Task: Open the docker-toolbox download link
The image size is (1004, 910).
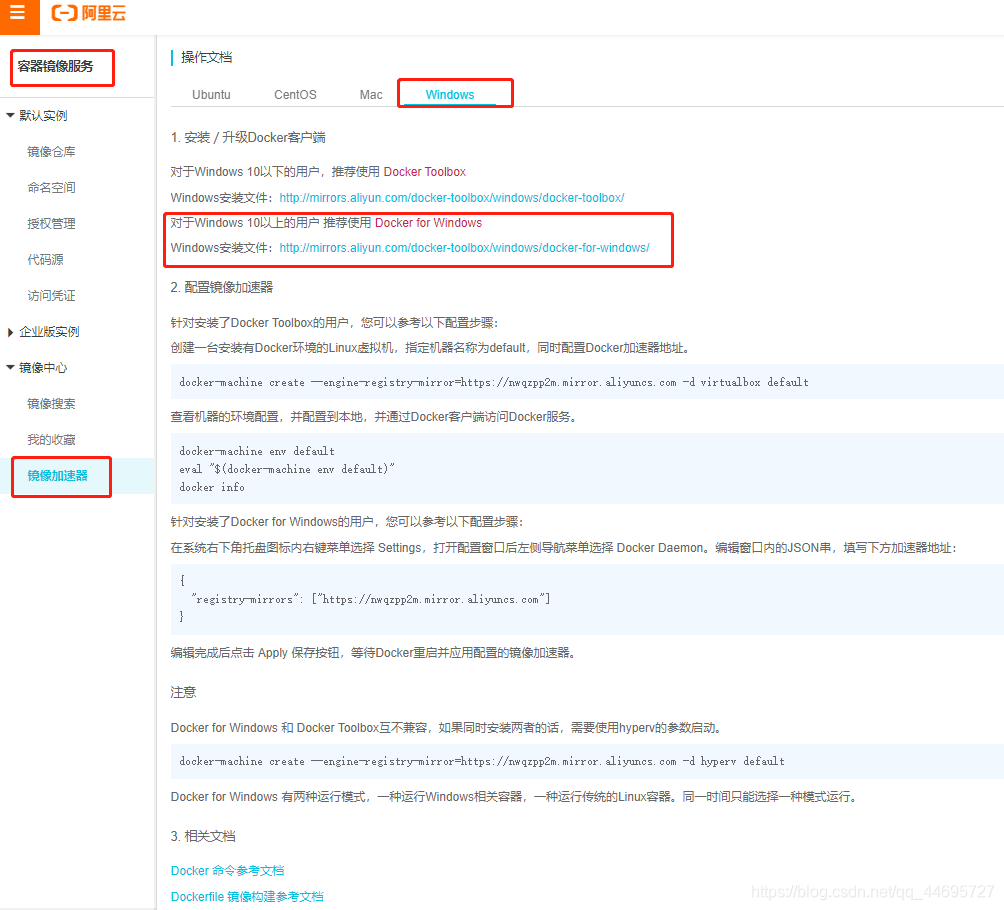Action: 452,198
